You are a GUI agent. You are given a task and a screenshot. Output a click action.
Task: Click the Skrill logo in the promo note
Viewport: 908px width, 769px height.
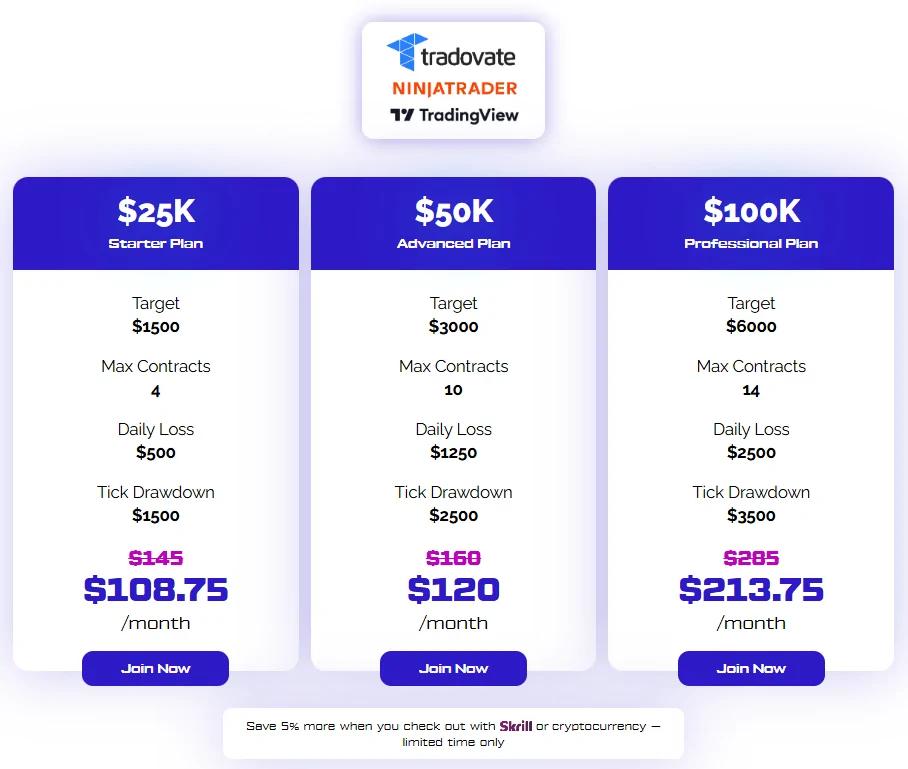point(516,726)
